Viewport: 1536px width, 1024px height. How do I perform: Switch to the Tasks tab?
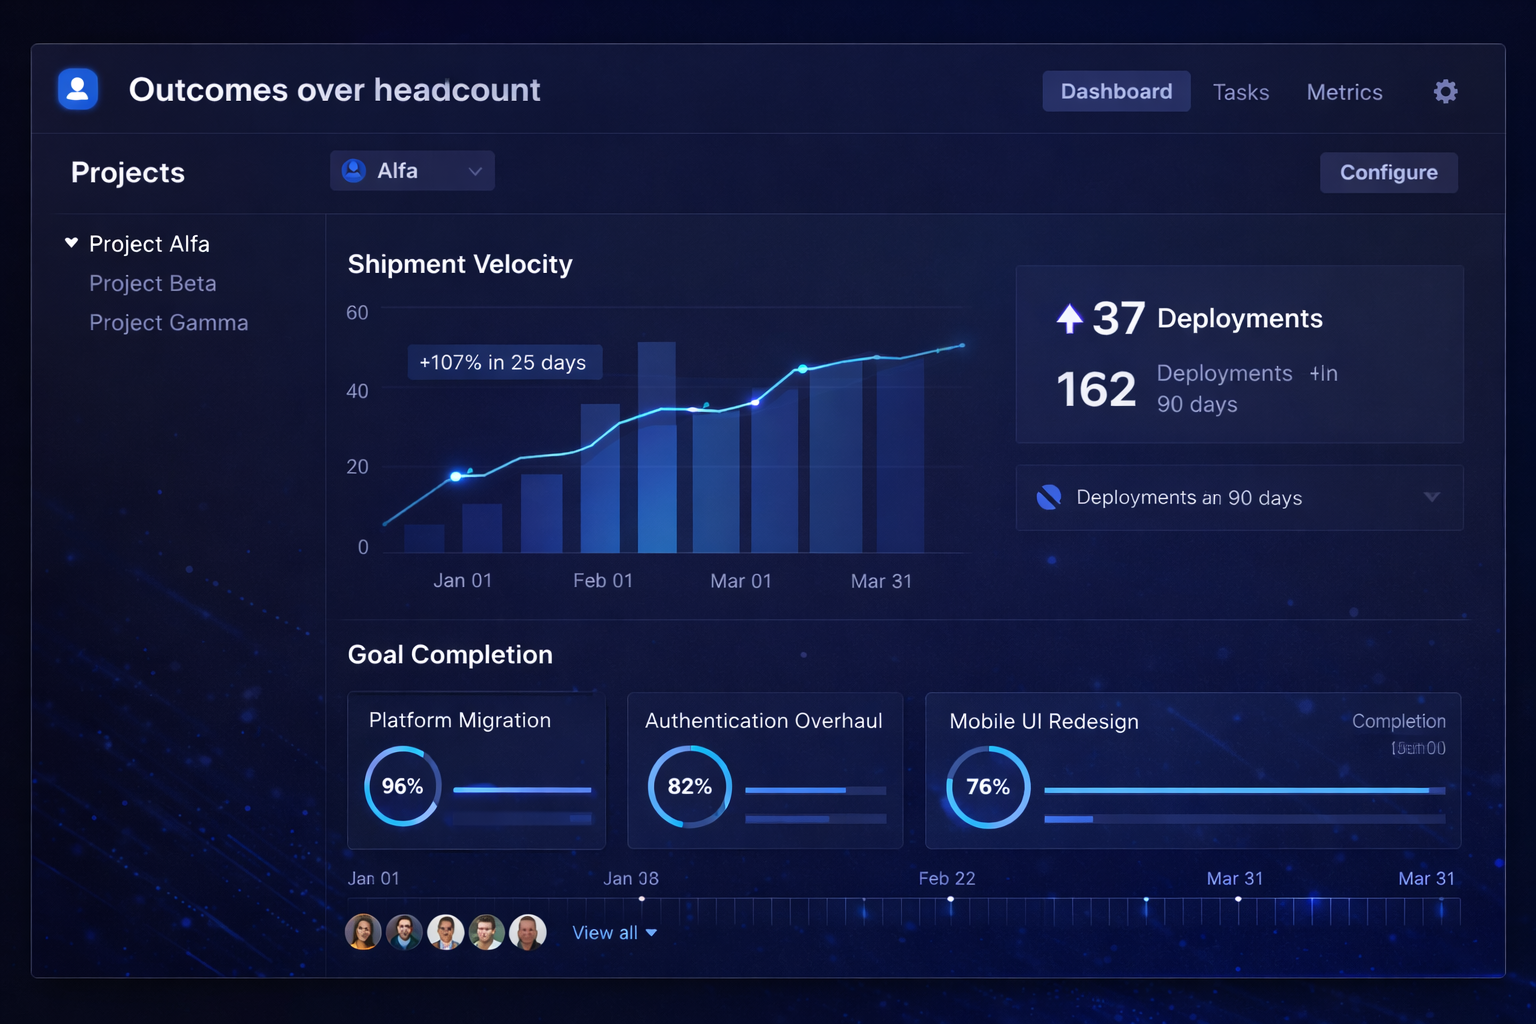[1240, 92]
